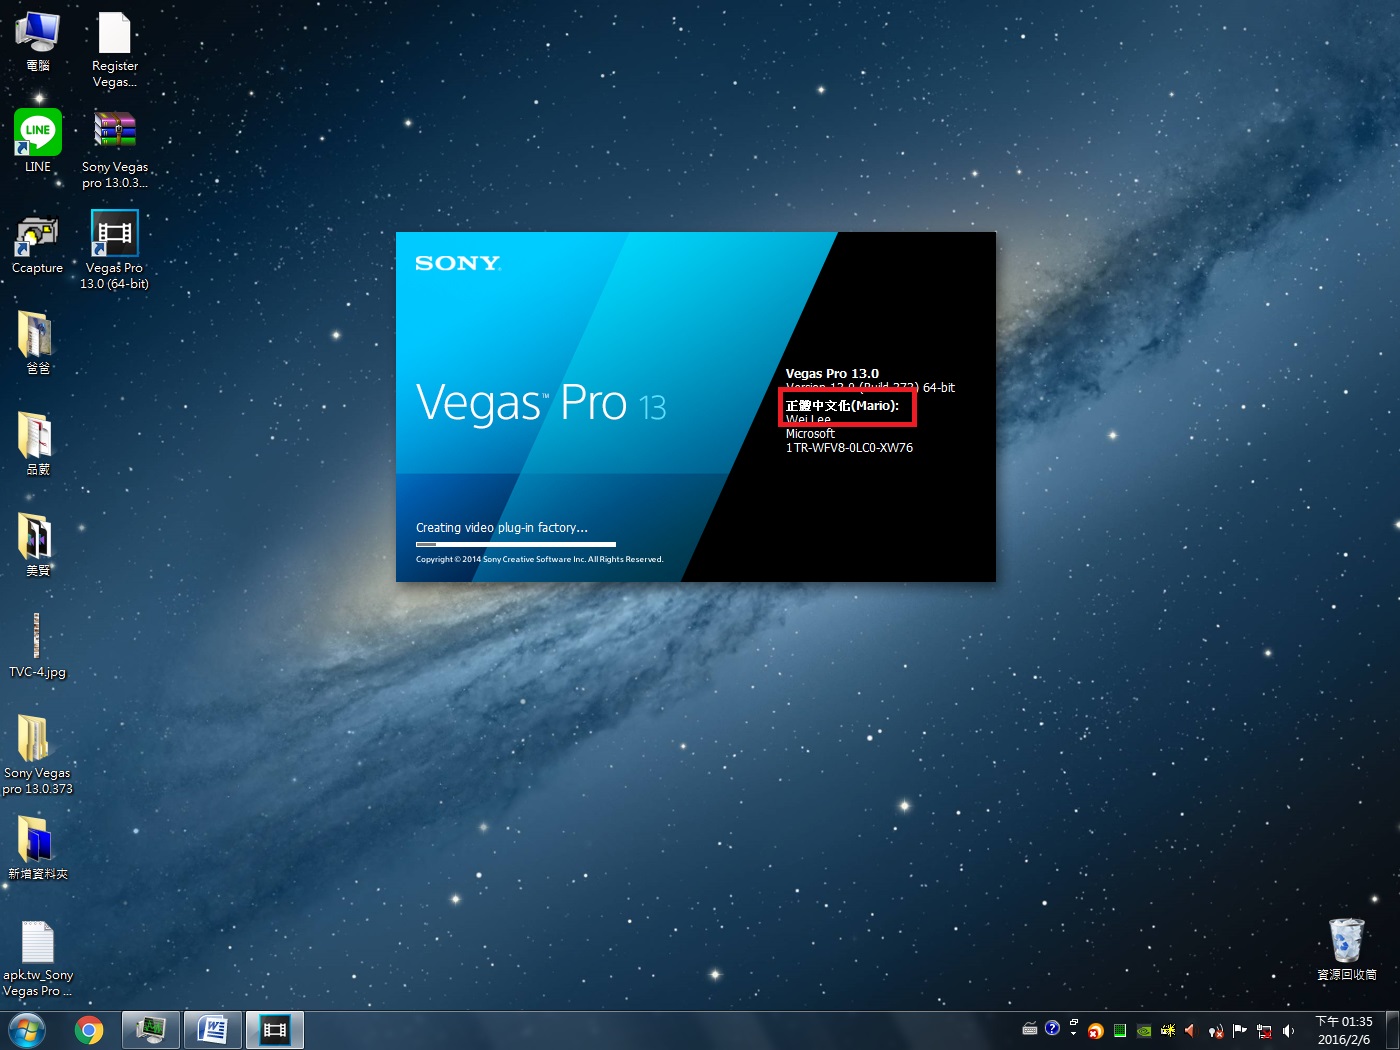Click the keyboard input method tray icon
The width and height of the screenshot is (1400, 1050).
pos(1030,1029)
